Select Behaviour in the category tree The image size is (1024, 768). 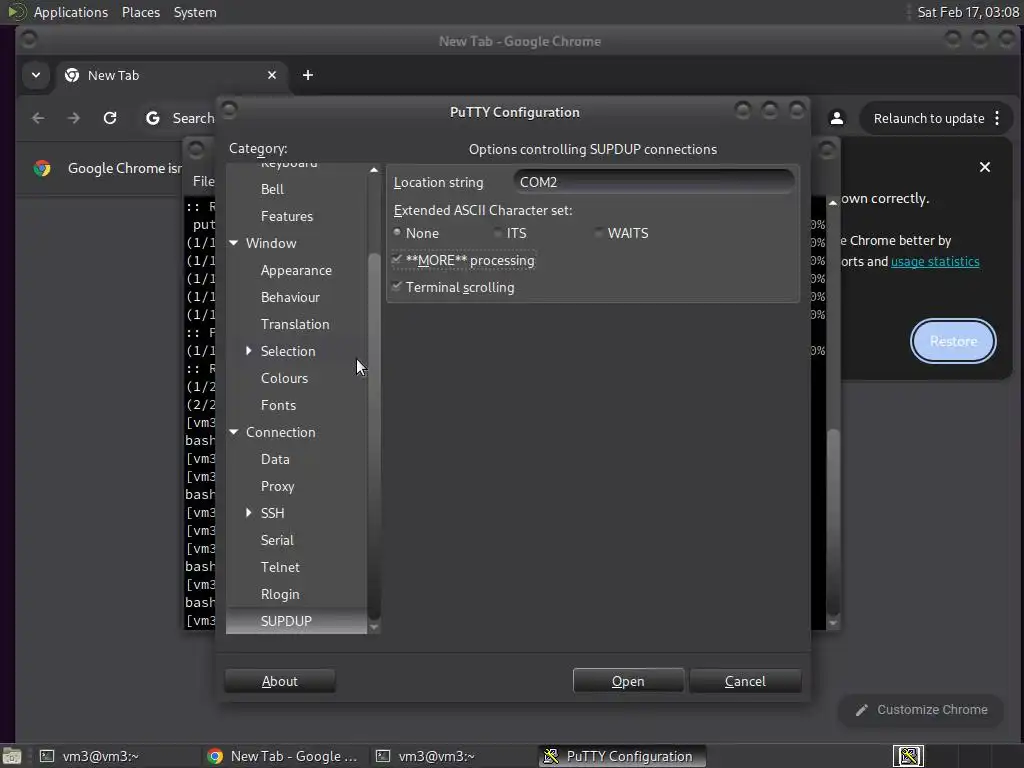(291, 297)
